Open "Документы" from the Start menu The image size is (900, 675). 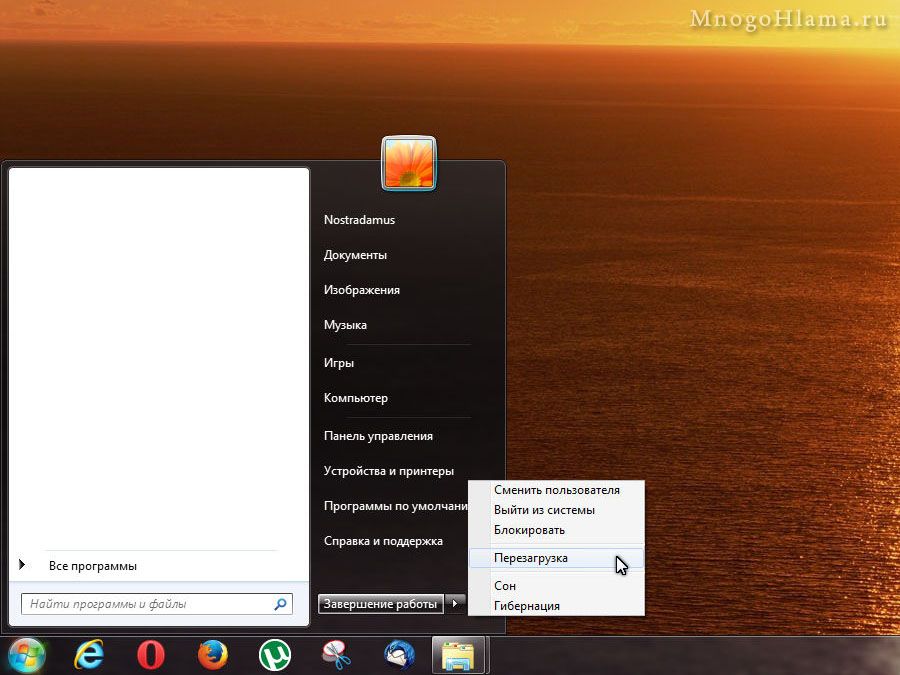coord(355,255)
